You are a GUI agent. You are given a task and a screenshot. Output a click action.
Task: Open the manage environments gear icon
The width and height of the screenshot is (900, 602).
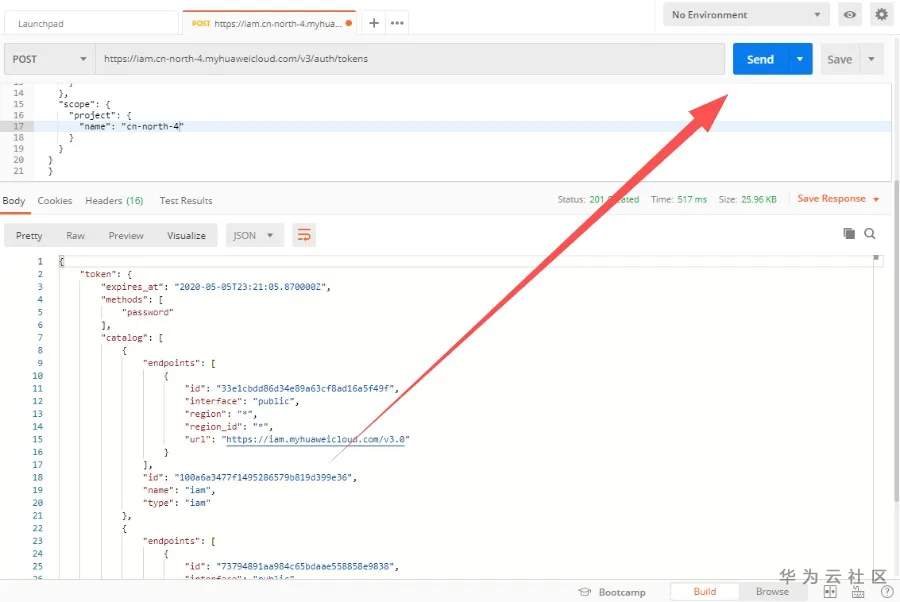(882, 14)
